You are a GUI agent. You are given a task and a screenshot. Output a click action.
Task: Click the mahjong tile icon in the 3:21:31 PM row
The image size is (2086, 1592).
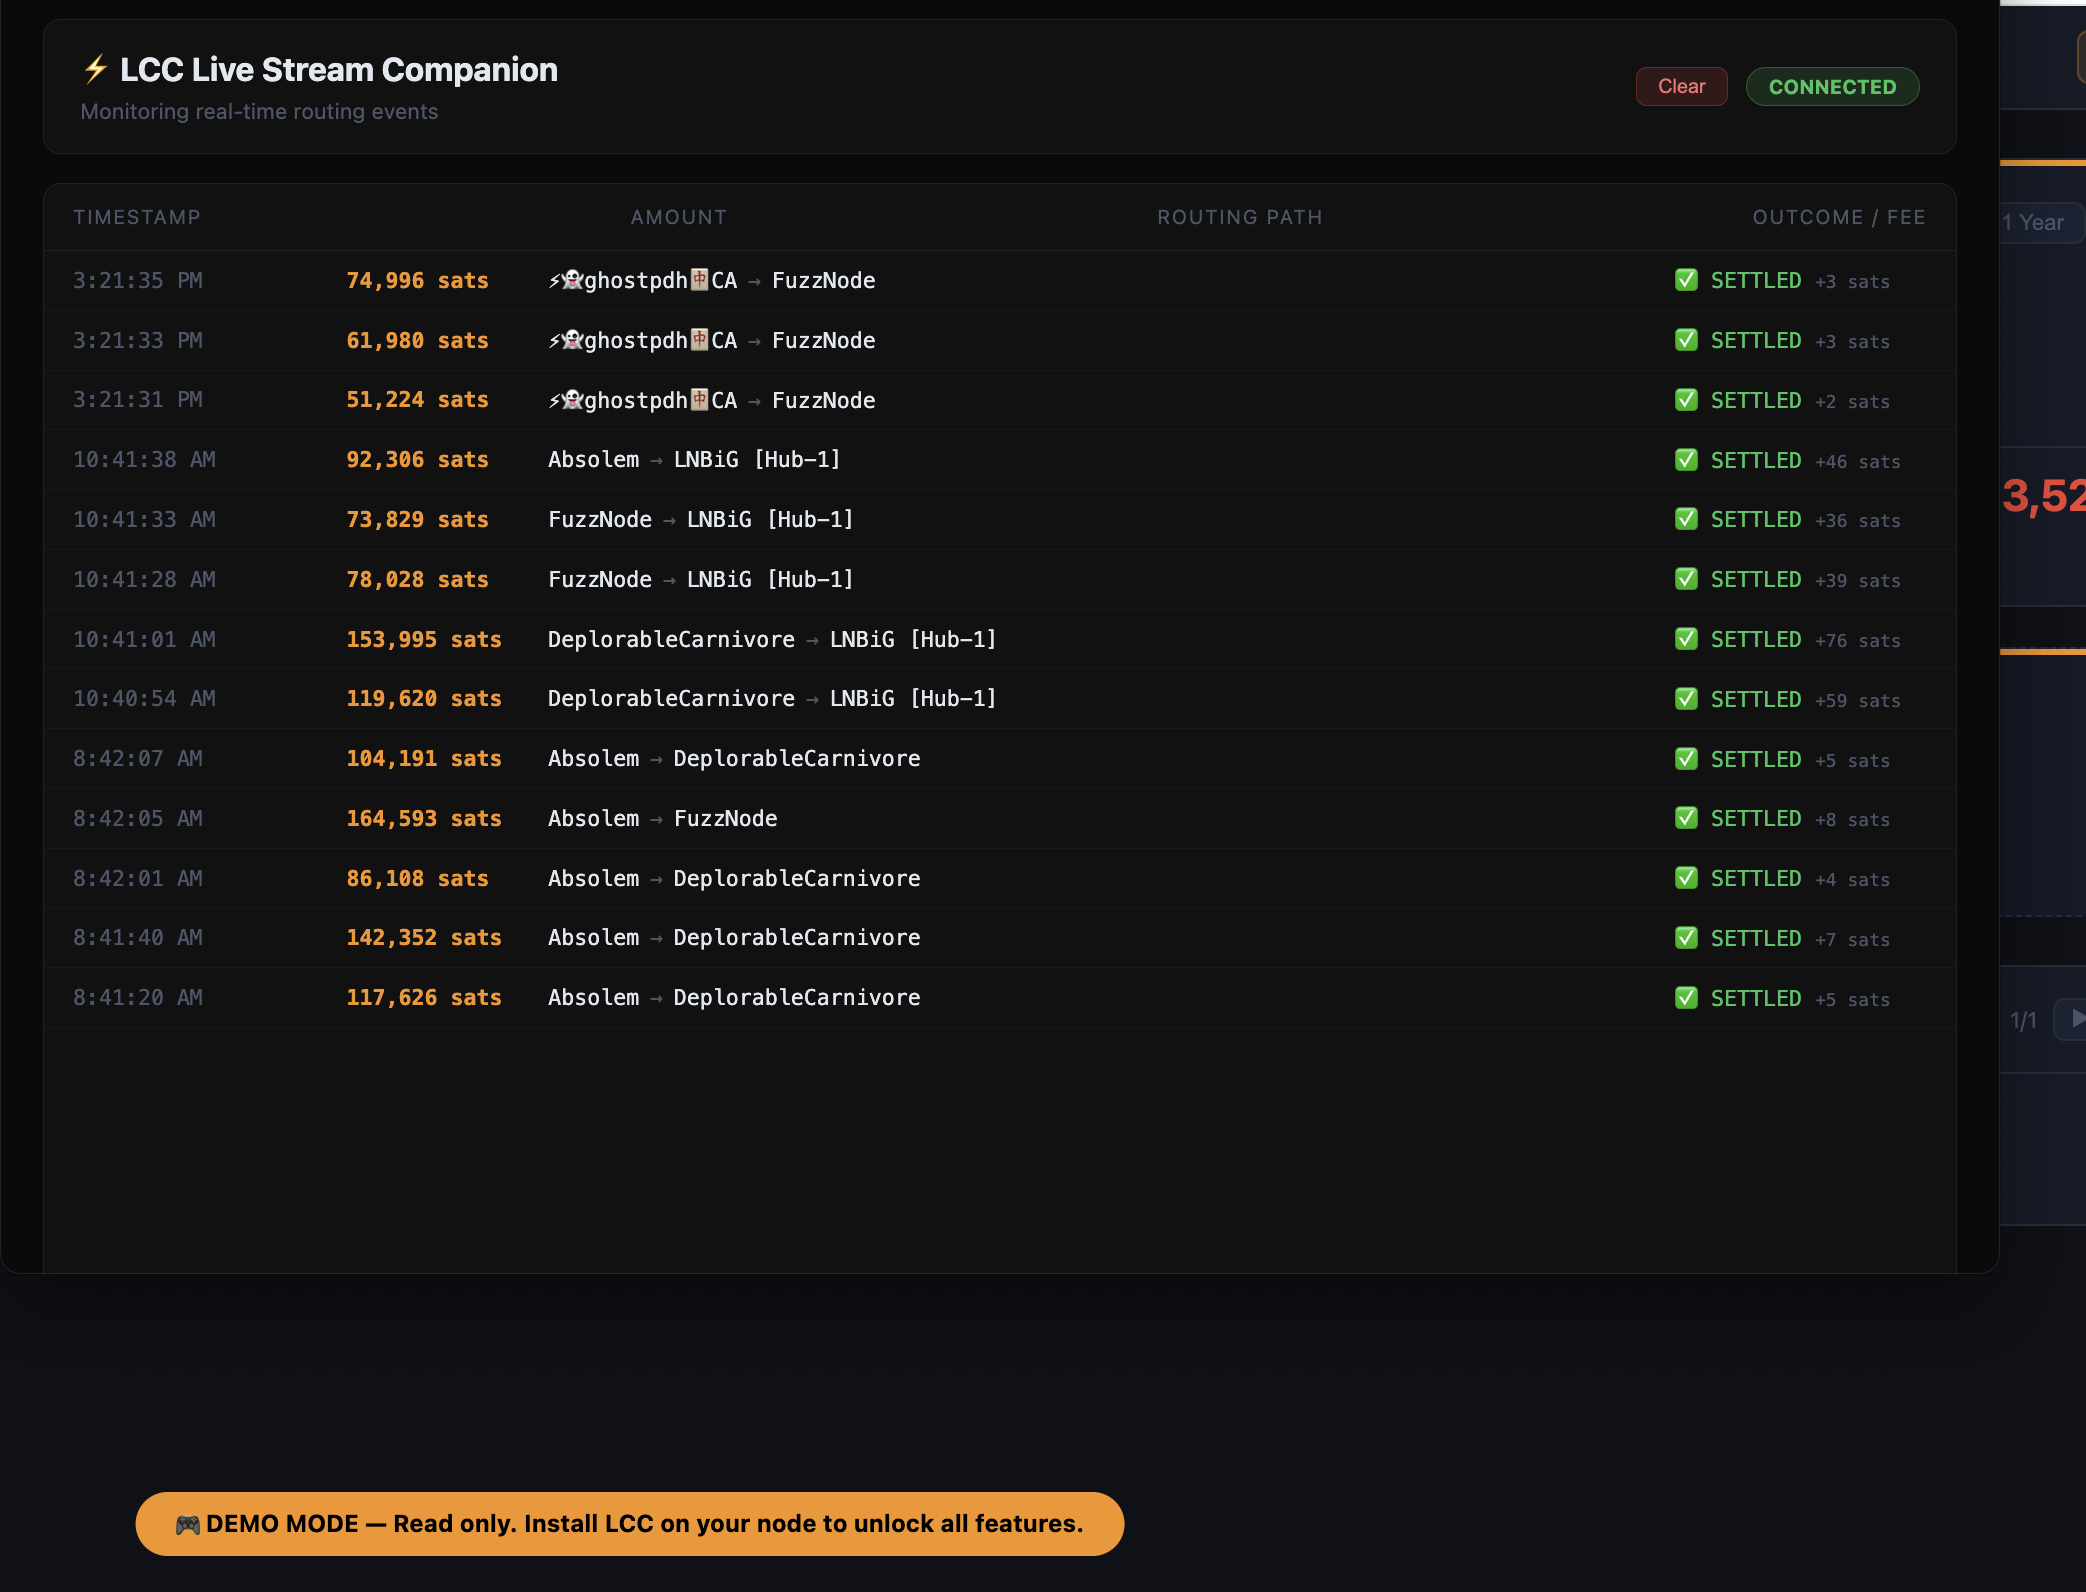699,399
